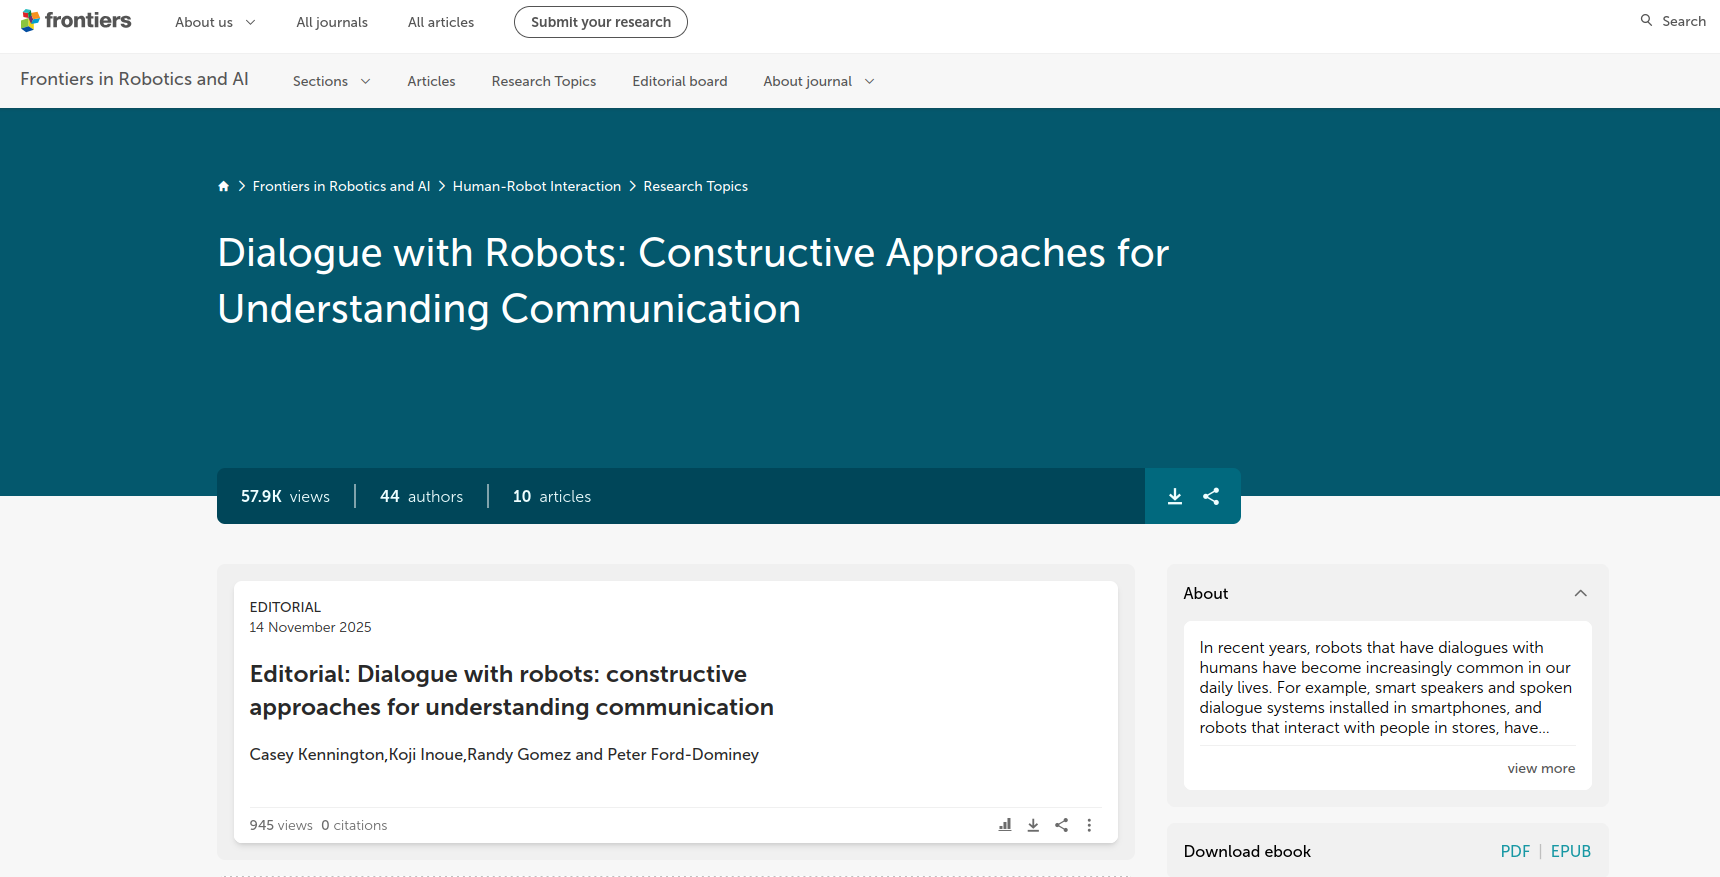1720x877 pixels.
Task: Download the editorial article
Action: (x=1033, y=825)
